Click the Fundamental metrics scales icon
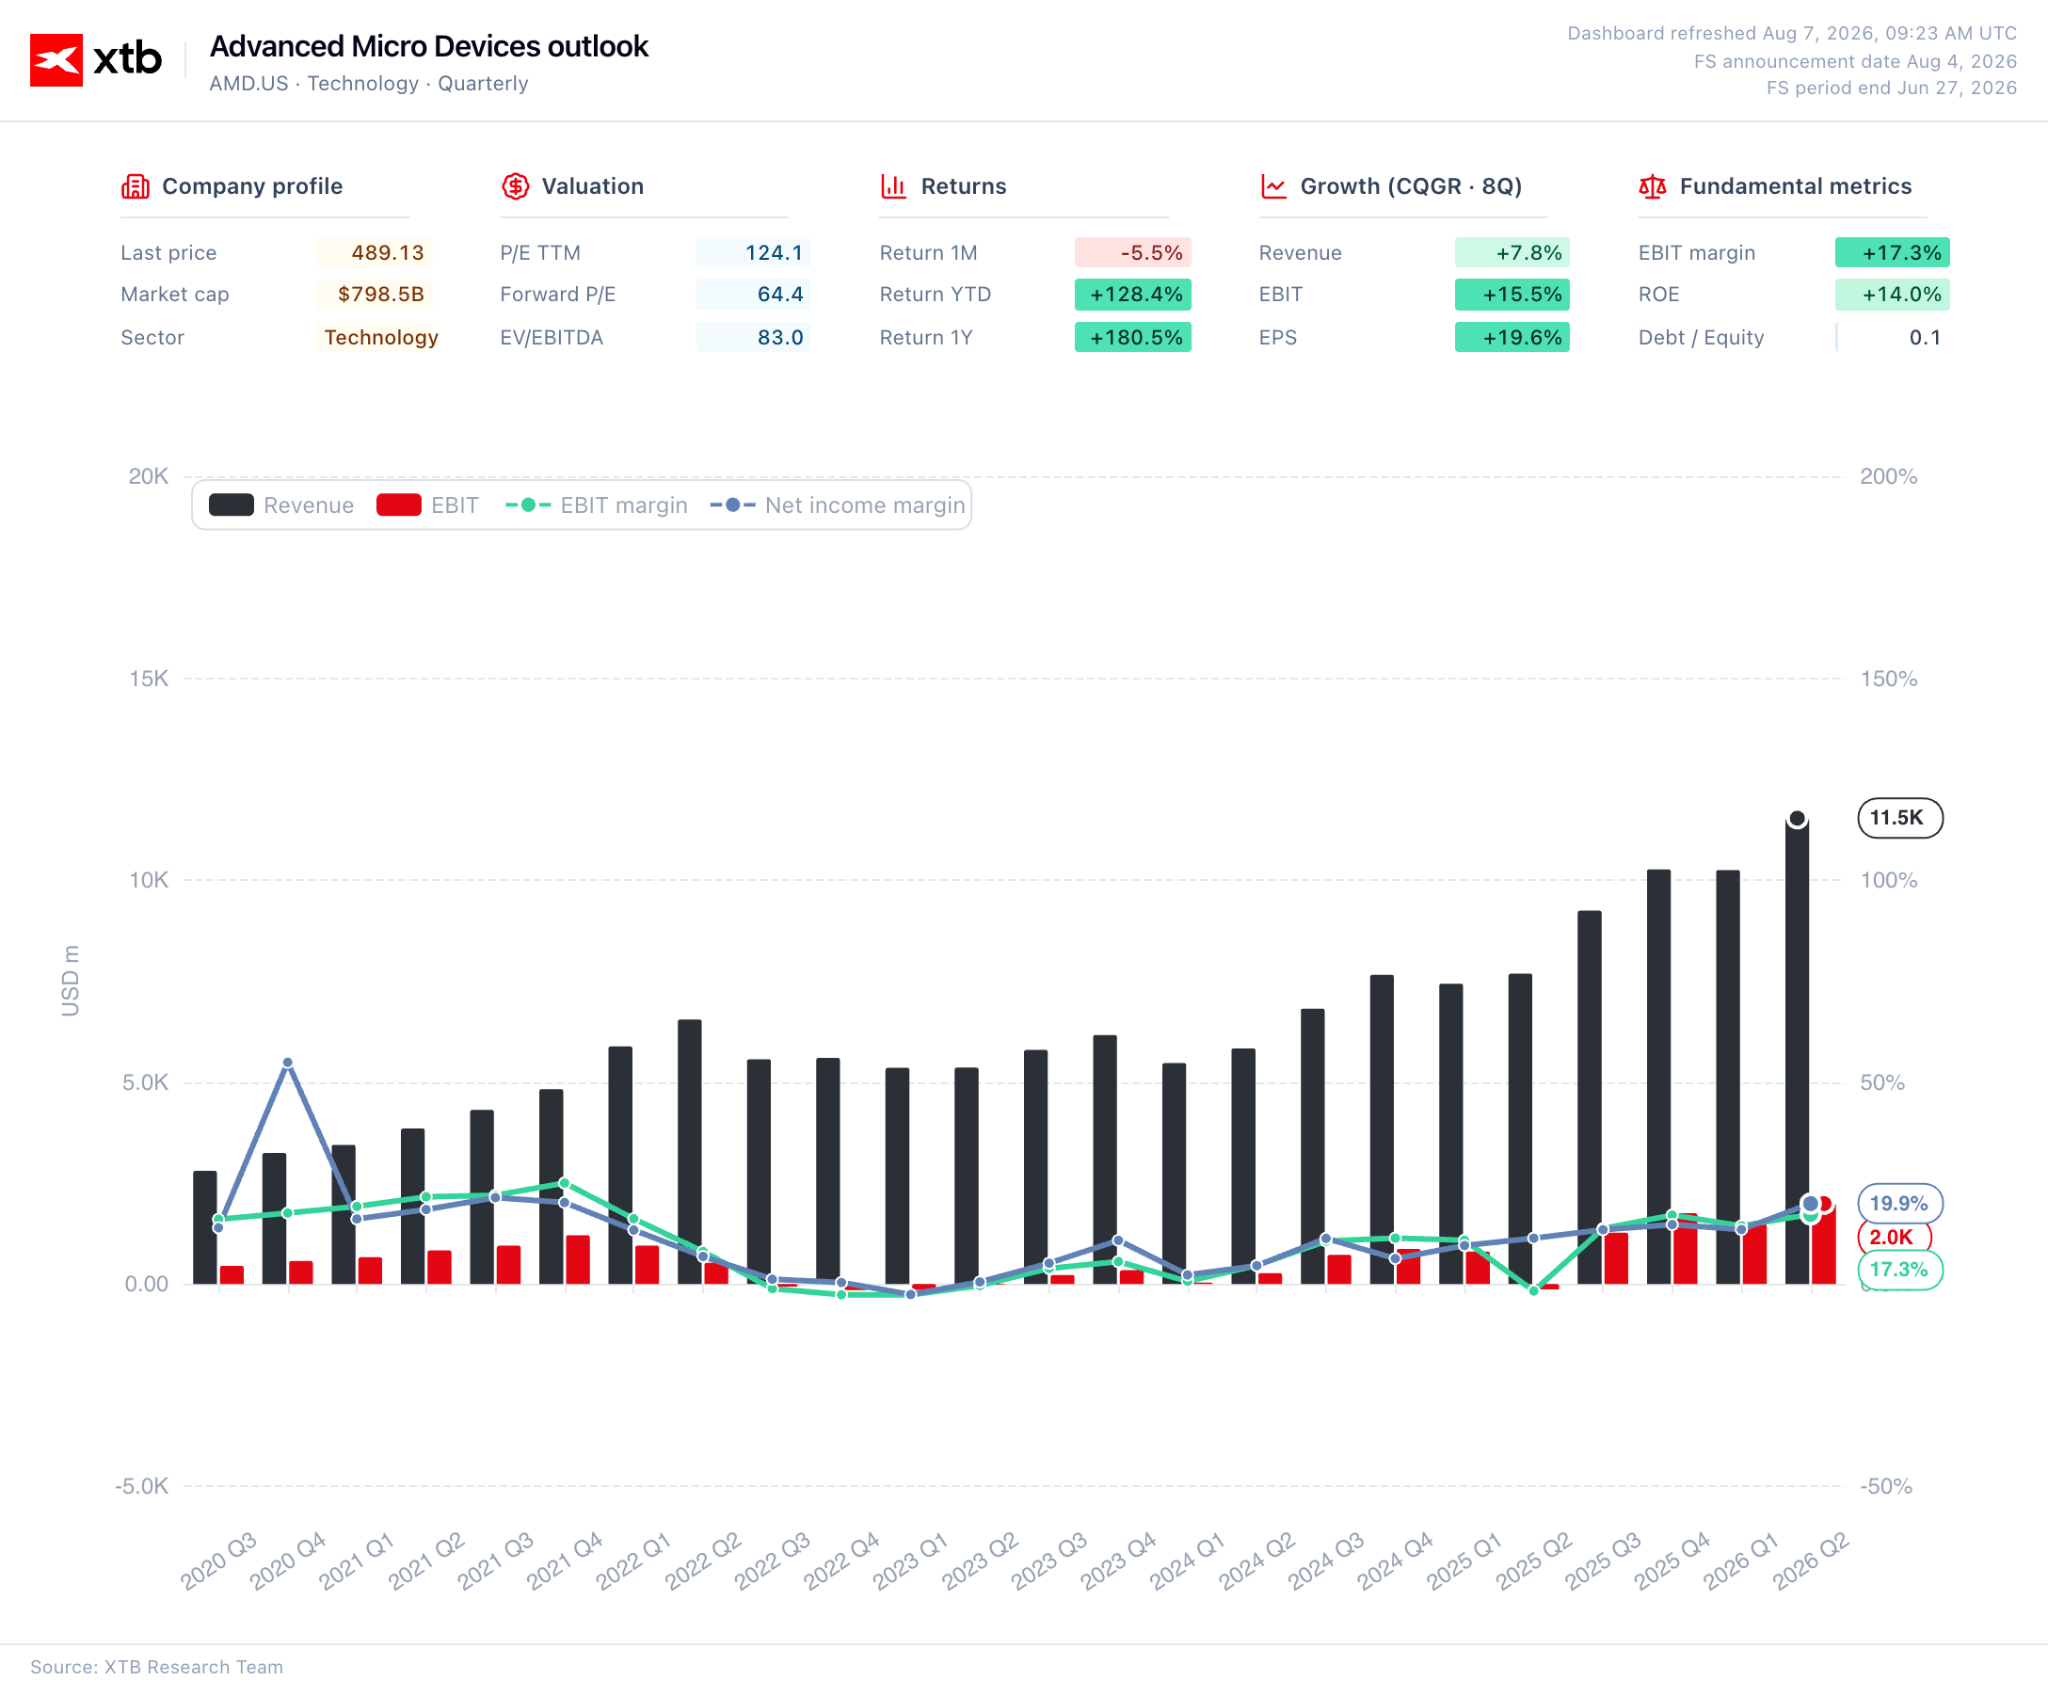This screenshot has height=1688, width=2048. [1652, 186]
